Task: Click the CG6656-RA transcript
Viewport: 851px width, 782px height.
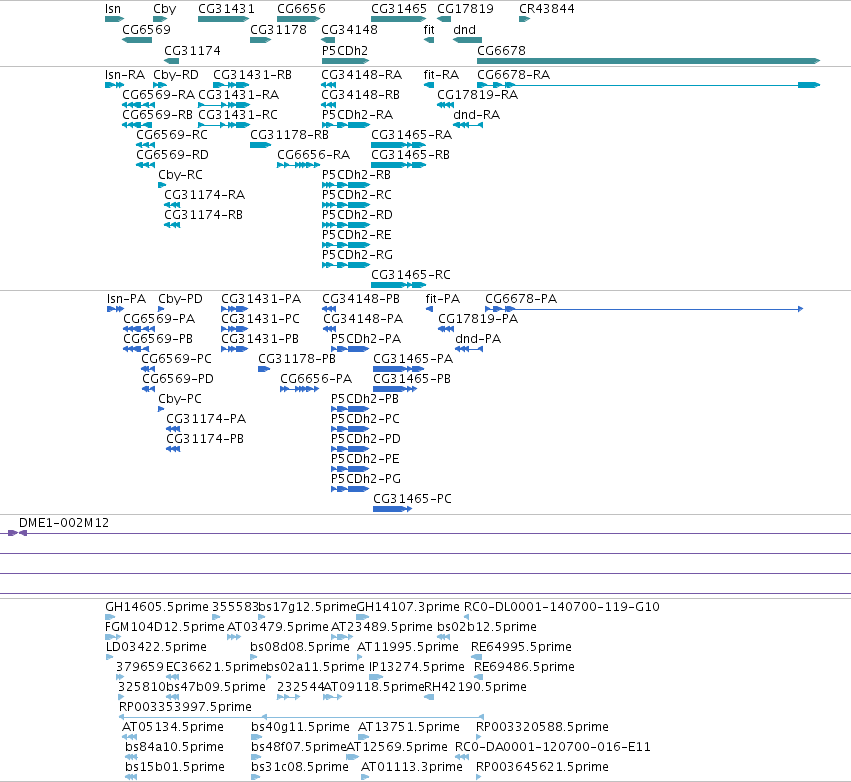Action: pyautogui.click(x=299, y=165)
